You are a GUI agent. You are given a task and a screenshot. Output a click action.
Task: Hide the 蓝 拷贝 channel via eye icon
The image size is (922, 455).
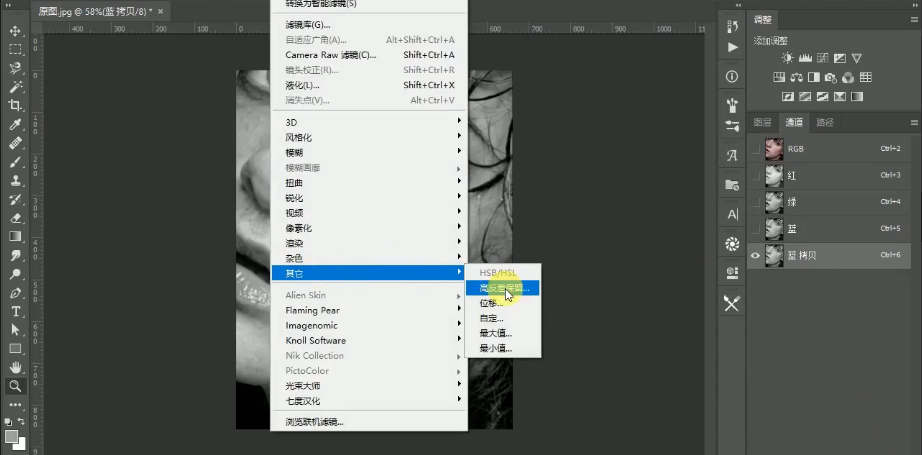coord(756,255)
